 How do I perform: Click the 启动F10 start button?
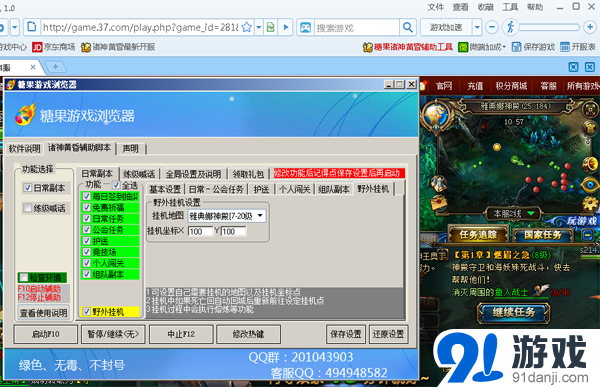46,334
